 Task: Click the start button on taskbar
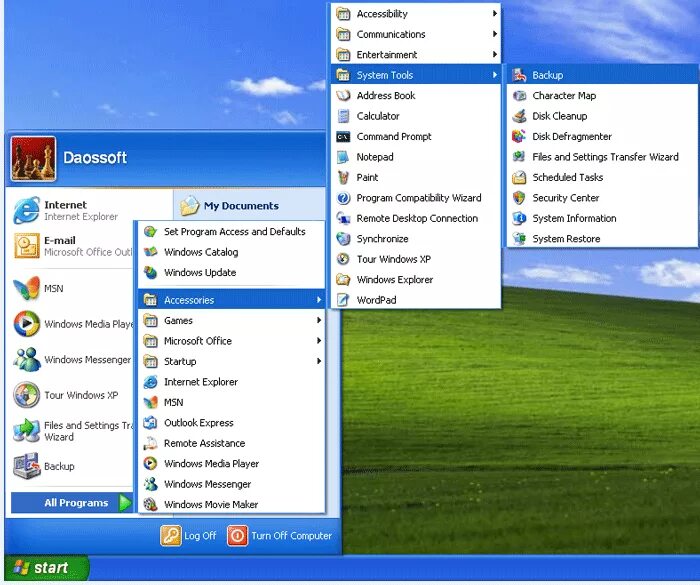[x=46, y=568]
